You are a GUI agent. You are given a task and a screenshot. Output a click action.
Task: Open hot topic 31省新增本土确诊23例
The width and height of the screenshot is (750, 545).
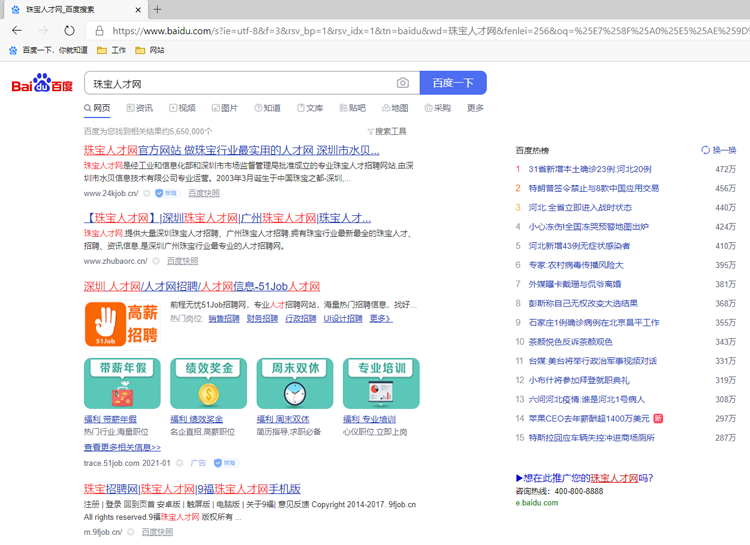click(x=590, y=169)
